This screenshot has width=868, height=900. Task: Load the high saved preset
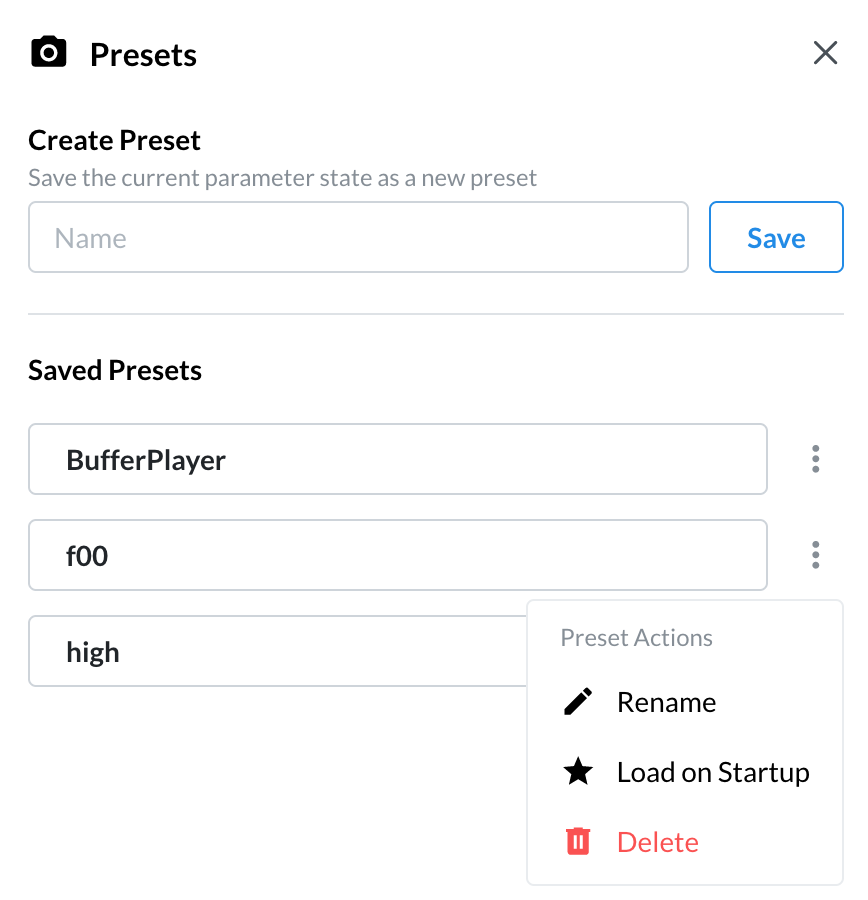tap(278, 651)
